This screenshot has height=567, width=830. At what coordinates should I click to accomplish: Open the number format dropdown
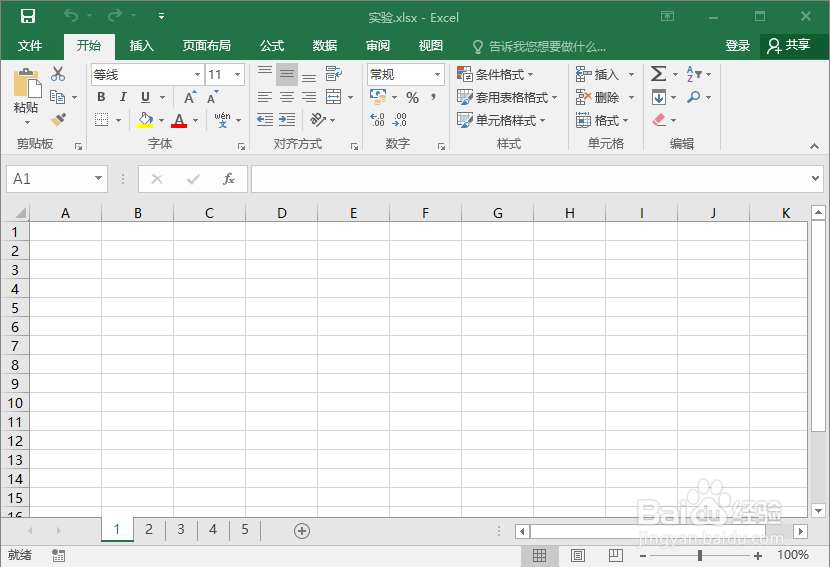pyautogui.click(x=438, y=75)
